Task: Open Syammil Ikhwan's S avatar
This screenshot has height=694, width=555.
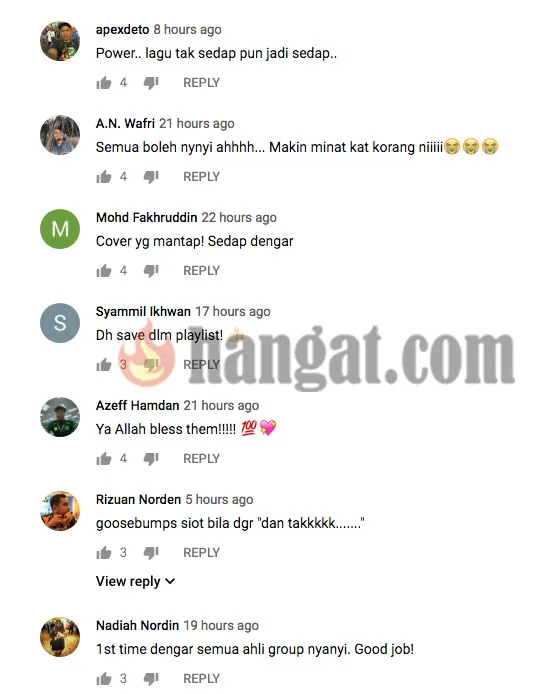Action: [60, 323]
